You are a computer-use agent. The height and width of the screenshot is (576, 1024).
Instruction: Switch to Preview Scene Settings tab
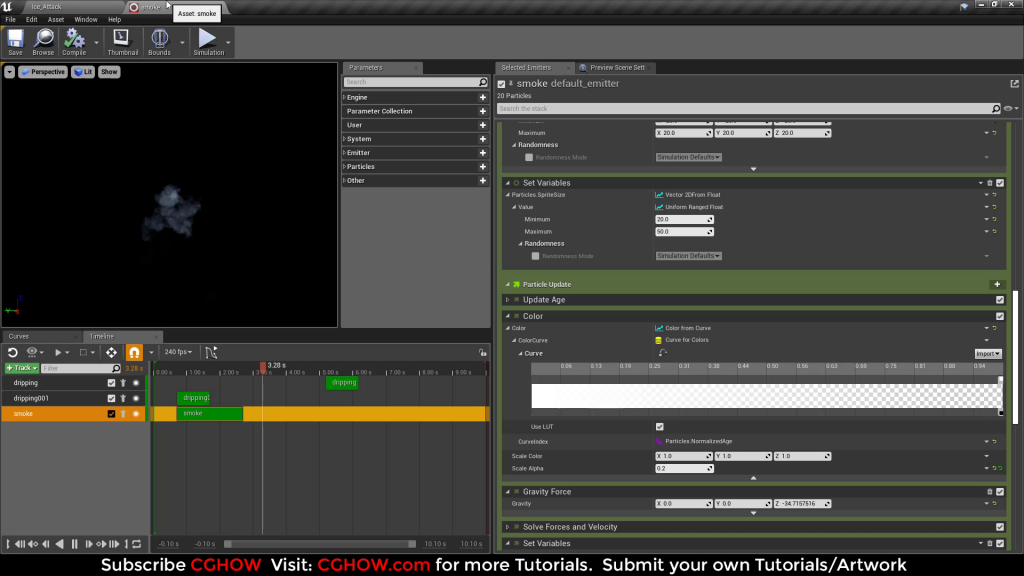point(617,67)
